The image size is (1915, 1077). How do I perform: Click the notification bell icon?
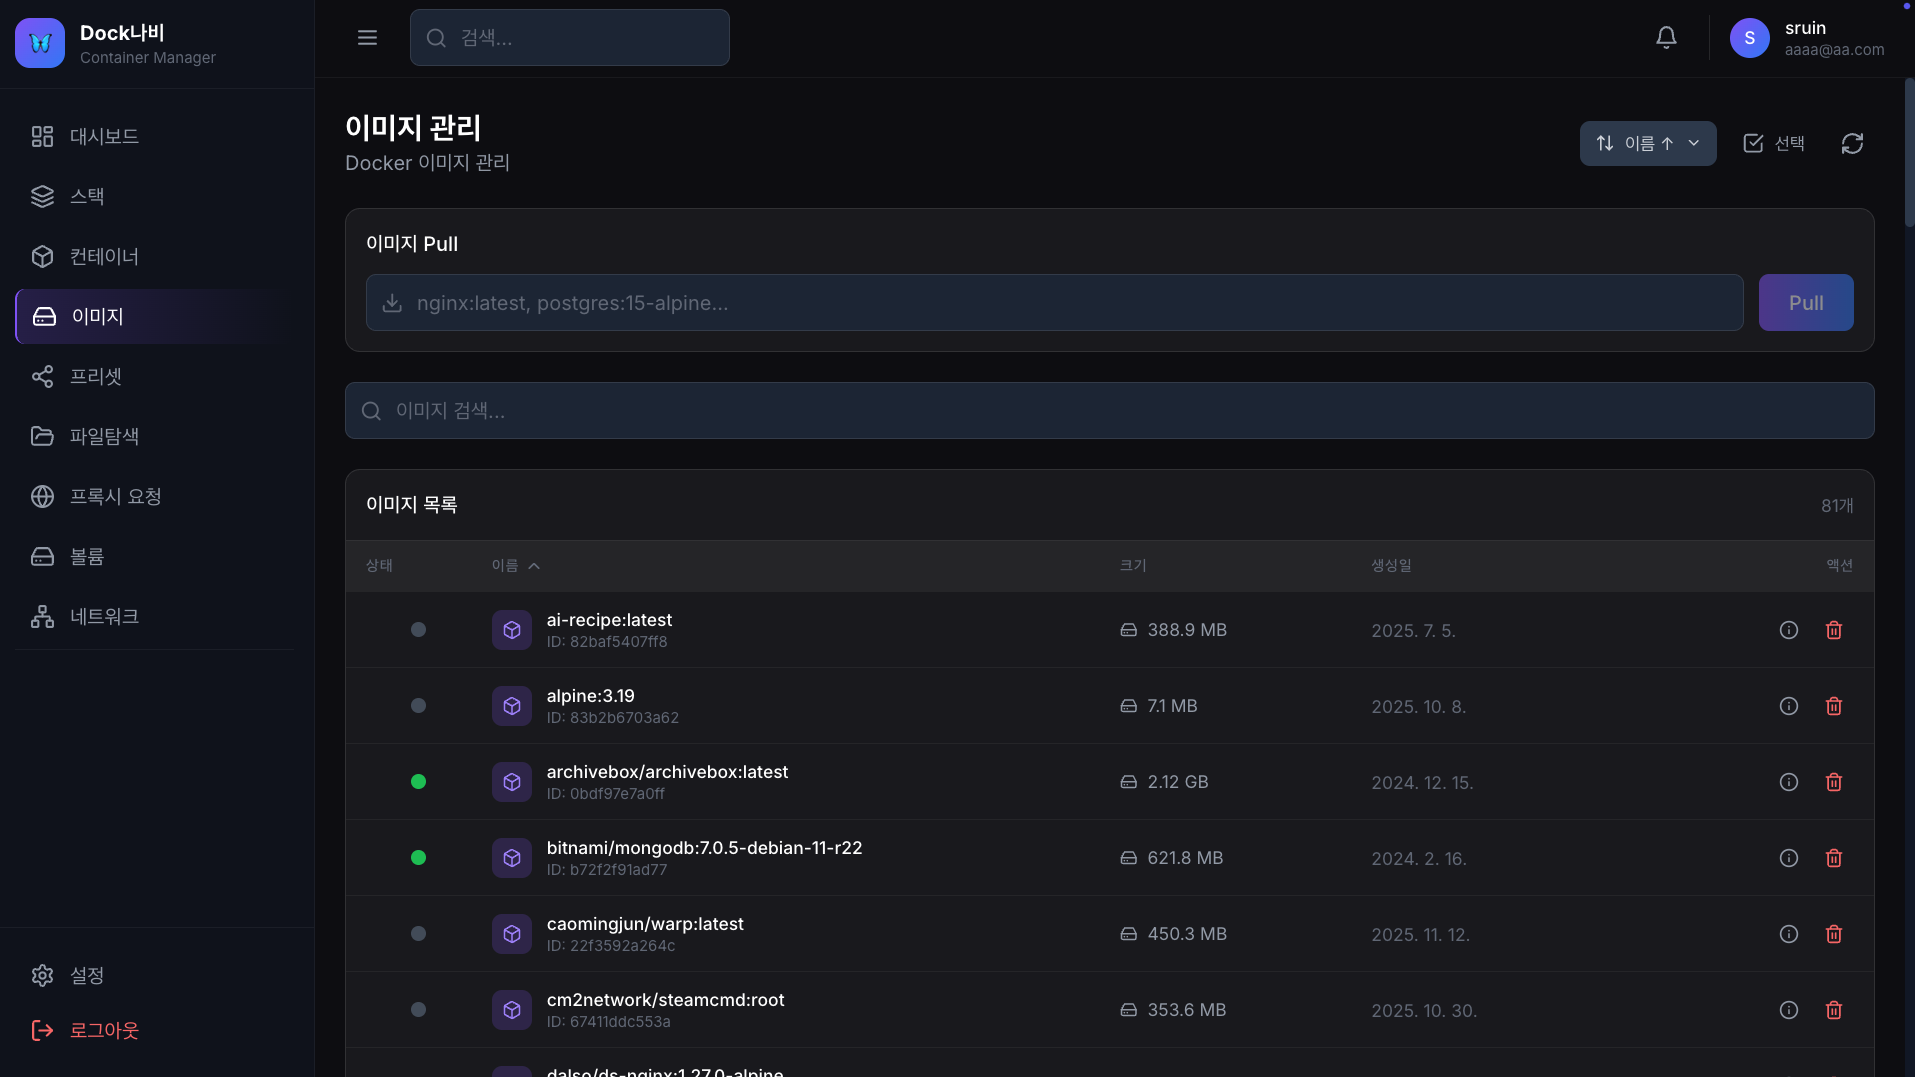[x=1666, y=38]
